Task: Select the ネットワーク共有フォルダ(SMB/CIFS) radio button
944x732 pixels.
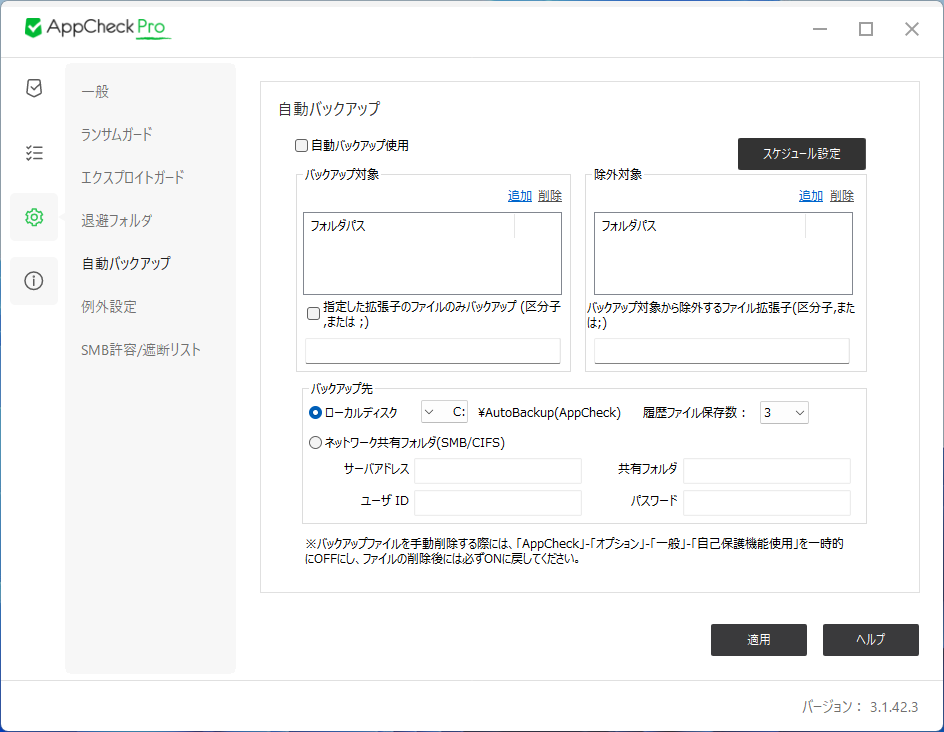Action: point(315,441)
